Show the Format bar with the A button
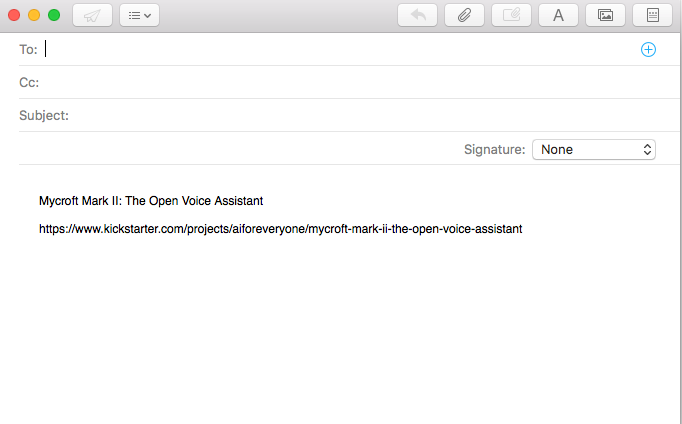Image resolution: width=682 pixels, height=424 pixels. (558, 16)
